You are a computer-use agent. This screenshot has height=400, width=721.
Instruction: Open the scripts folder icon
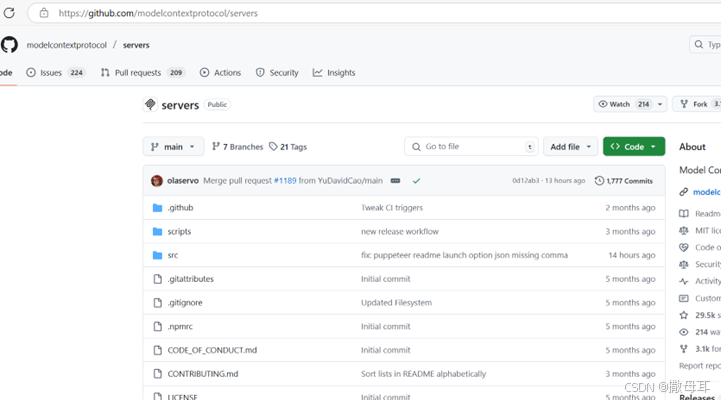(157, 231)
